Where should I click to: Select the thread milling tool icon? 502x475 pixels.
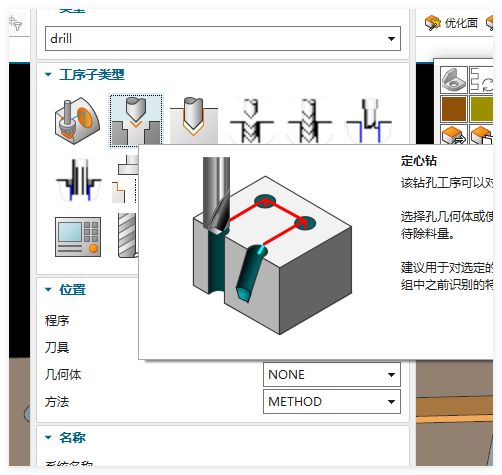[x=128, y=235]
